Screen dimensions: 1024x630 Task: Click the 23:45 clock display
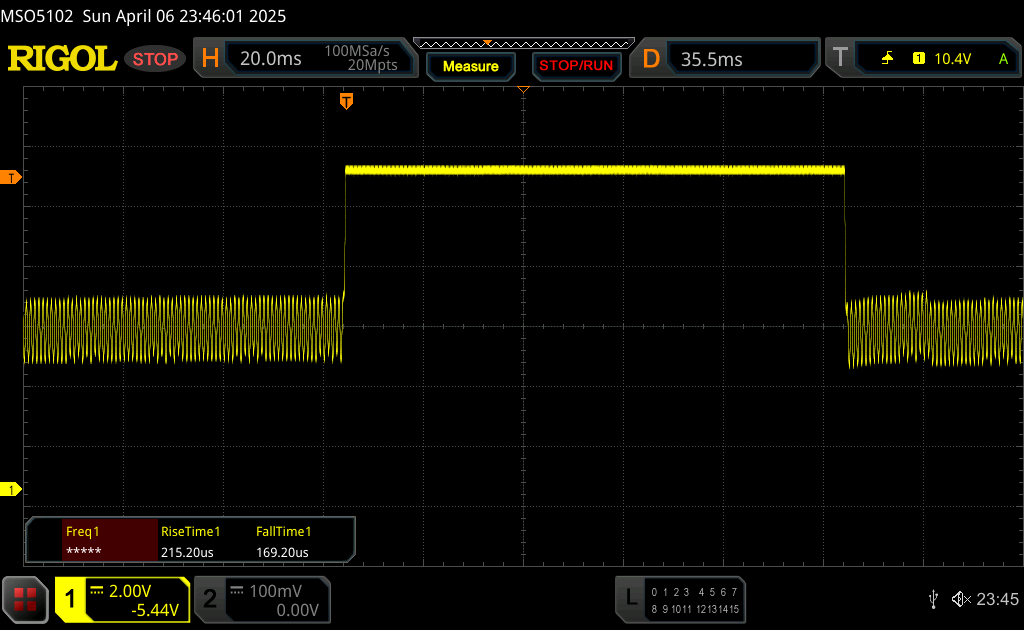(x=997, y=599)
